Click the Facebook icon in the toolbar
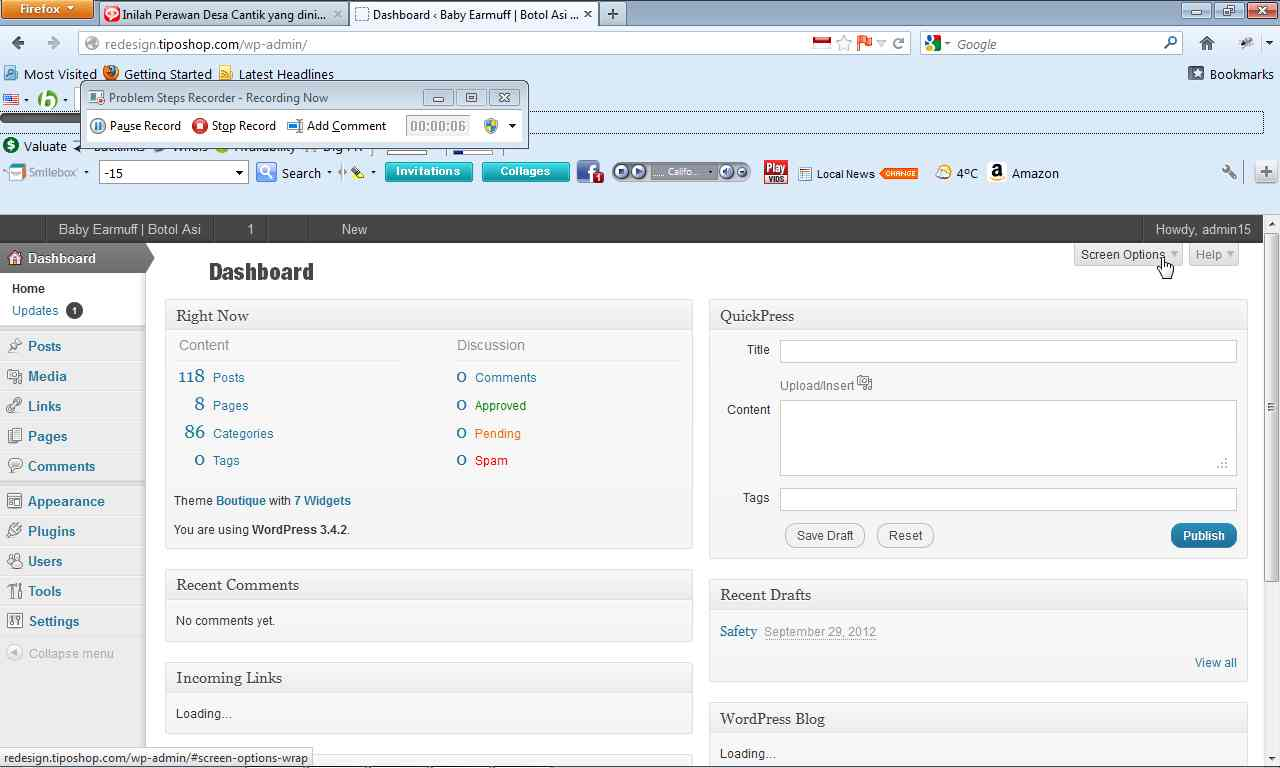The height and width of the screenshot is (768, 1280). [x=589, y=172]
